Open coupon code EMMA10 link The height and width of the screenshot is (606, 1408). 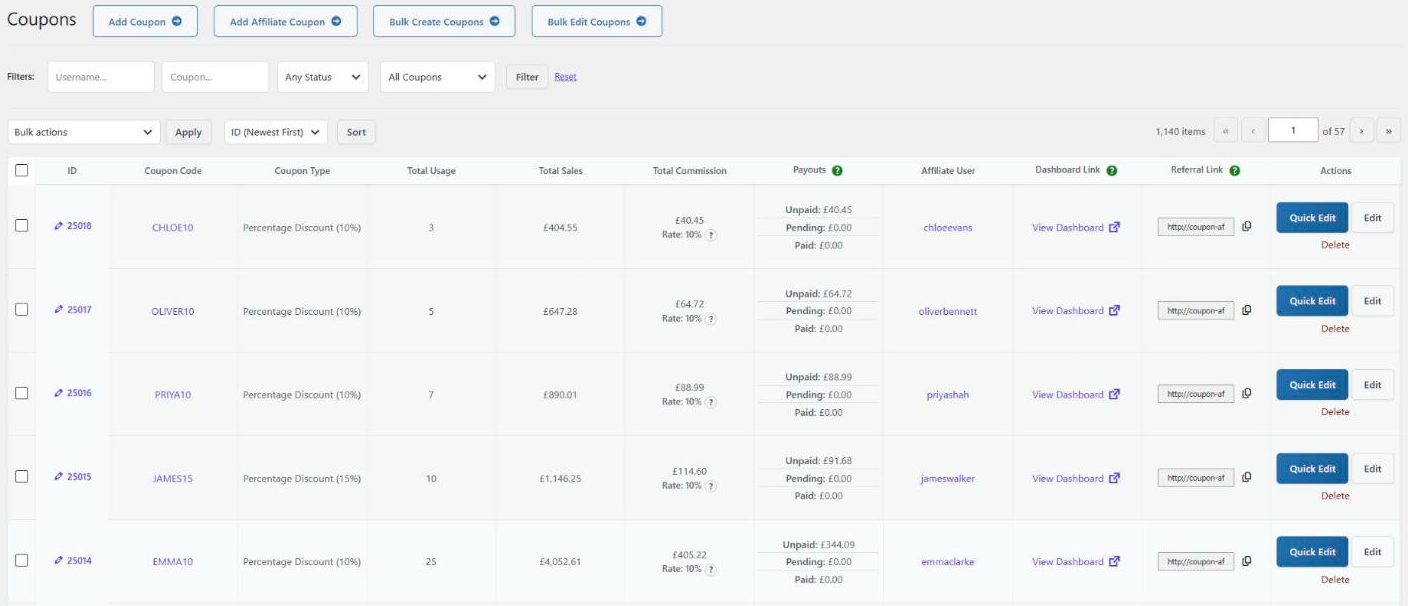(x=173, y=562)
